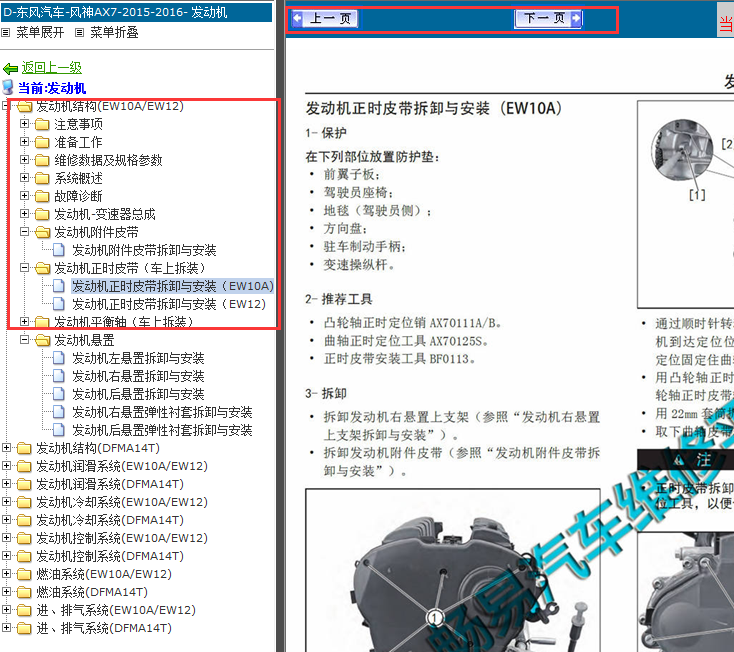
Task: Click folder icon of 系统概述
Action: pyautogui.click(x=42, y=178)
